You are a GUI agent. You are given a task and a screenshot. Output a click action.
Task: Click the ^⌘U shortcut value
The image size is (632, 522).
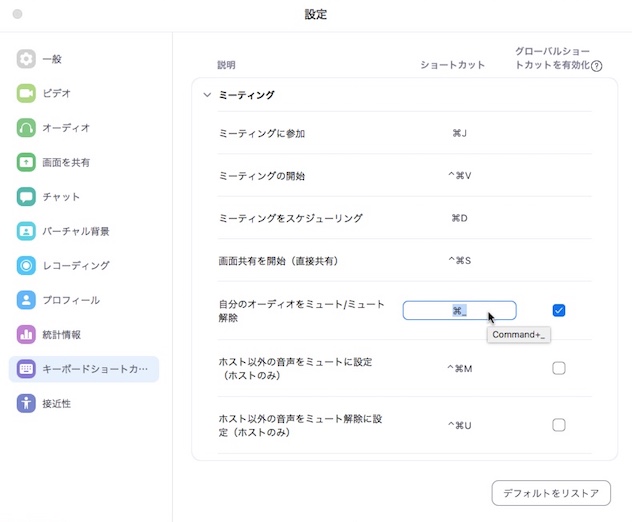pyautogui.click(x=459, y=425)
